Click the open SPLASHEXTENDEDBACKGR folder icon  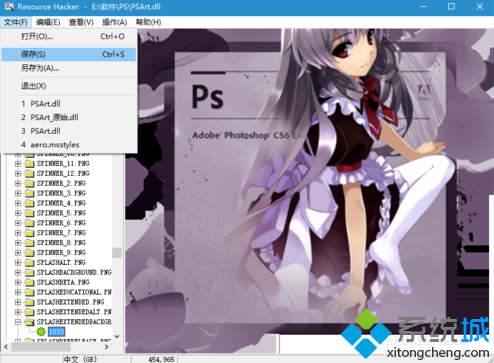point(30,322)
